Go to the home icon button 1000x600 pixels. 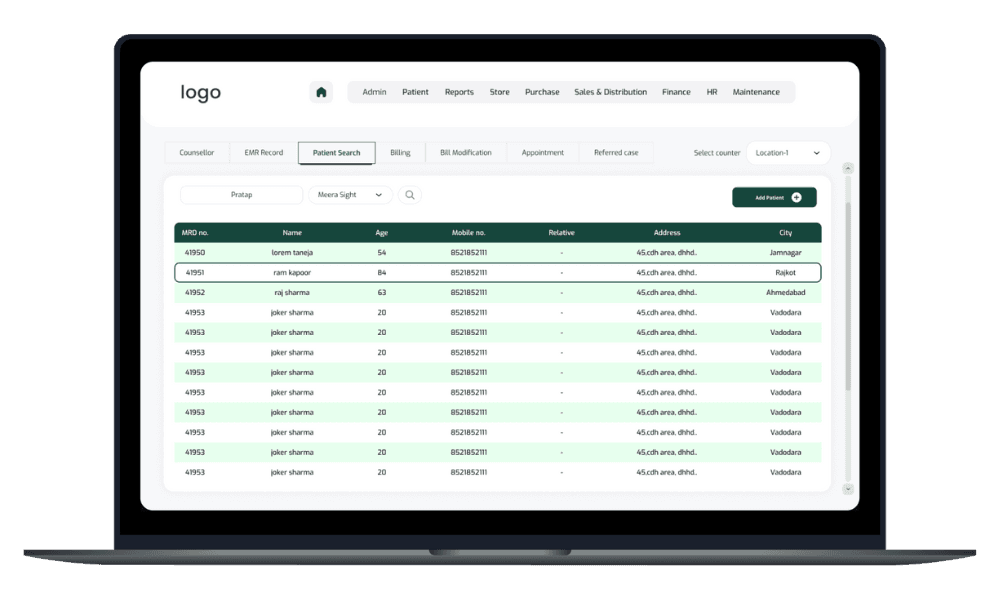coord(321,92)
